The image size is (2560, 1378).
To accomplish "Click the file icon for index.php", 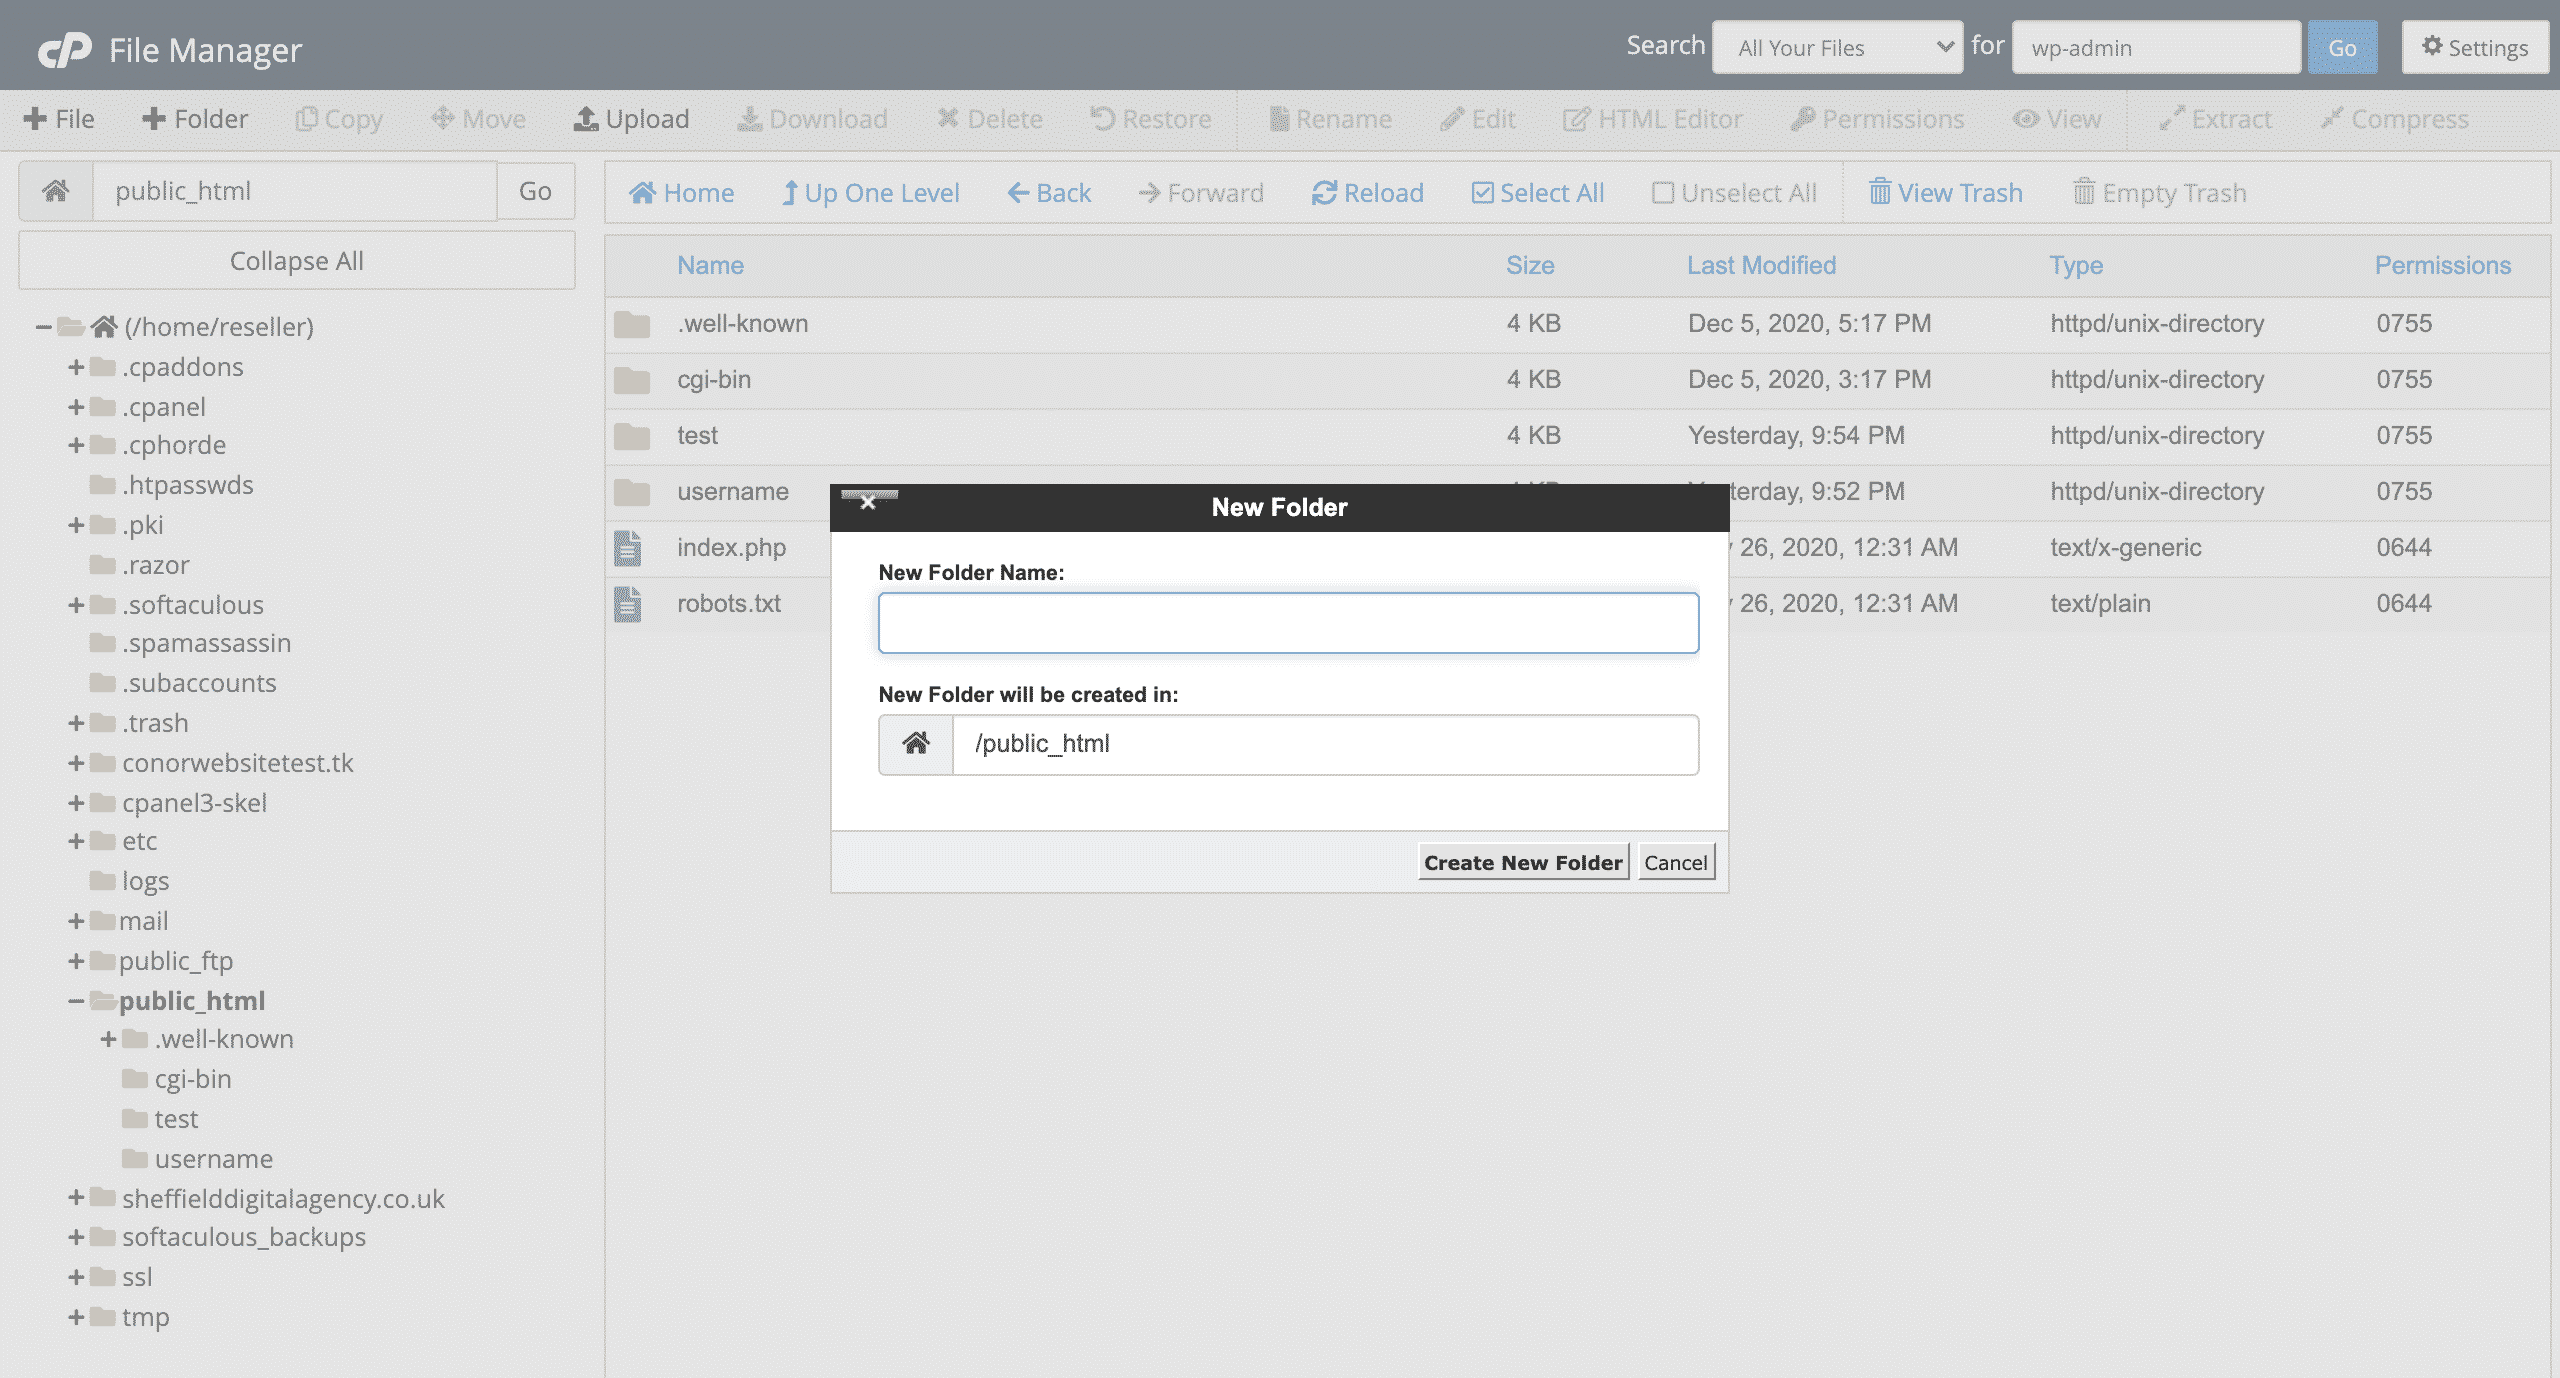I will point(627,548).
